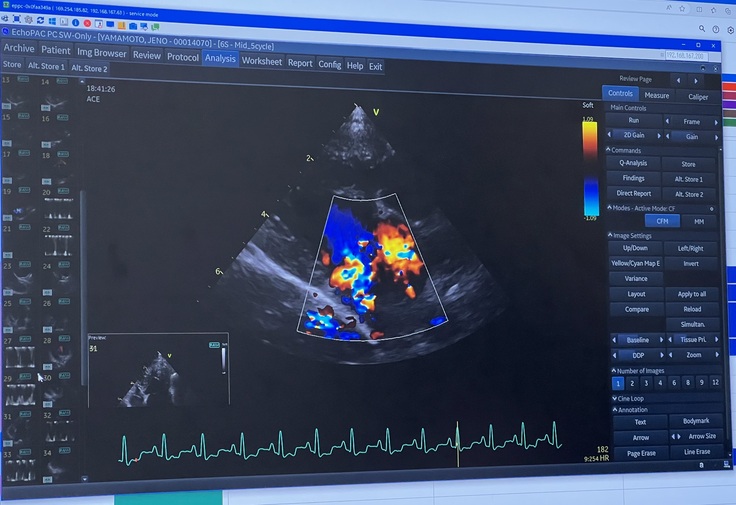Click the Zoom right arrow

pos(718,355)
